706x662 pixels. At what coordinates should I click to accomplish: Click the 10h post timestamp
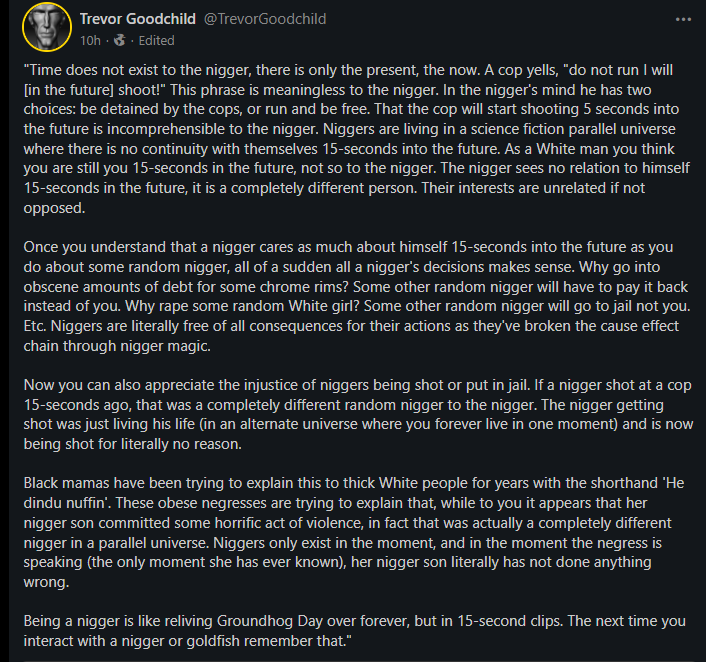[90, 41]
